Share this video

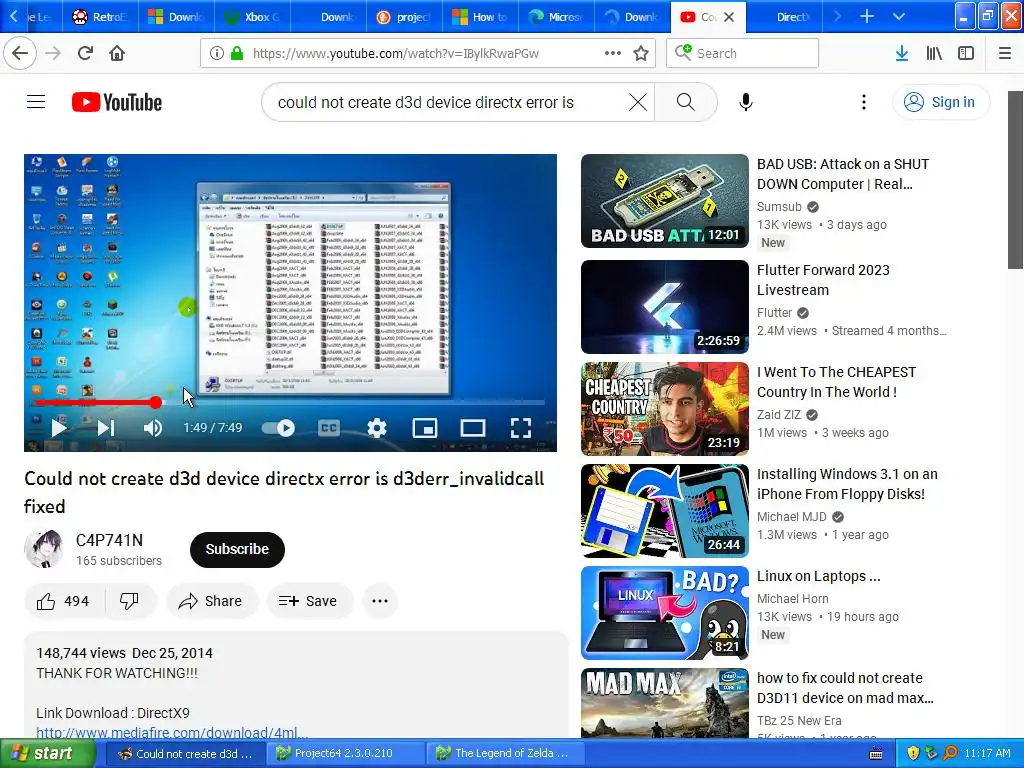[x=212, y=601]
